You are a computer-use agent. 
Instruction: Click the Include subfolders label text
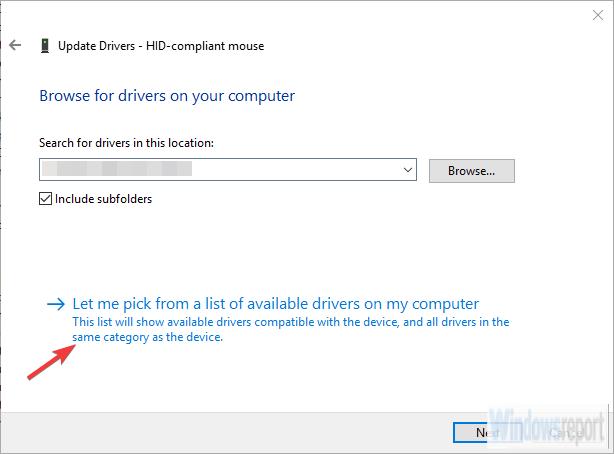coord(102,199)
